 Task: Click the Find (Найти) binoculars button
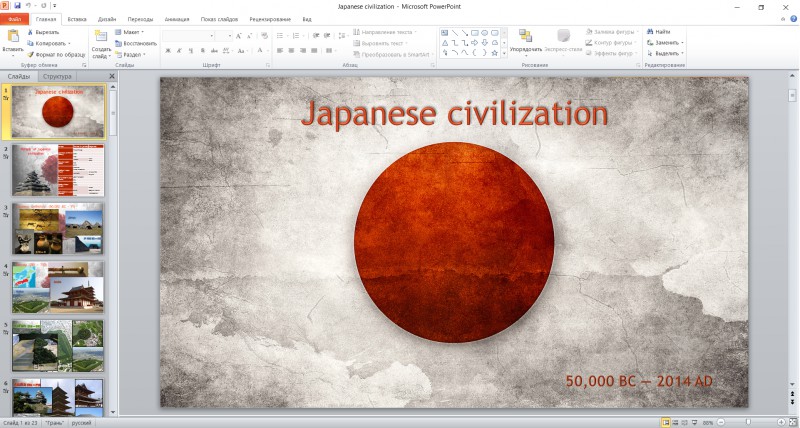659,32
